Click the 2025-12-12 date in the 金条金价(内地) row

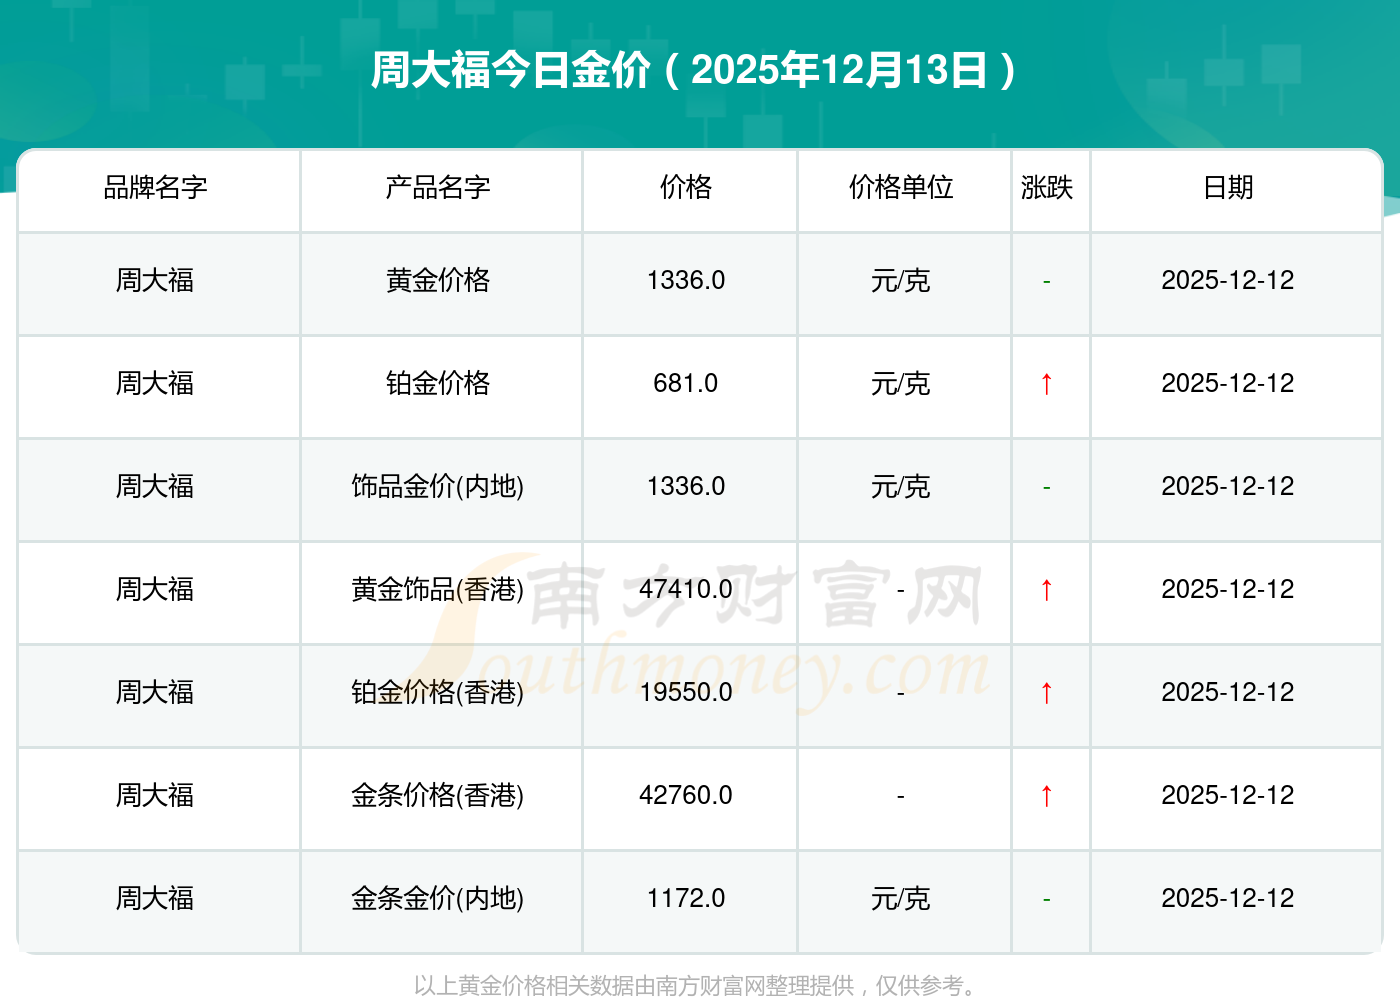tap(1228, 899)
